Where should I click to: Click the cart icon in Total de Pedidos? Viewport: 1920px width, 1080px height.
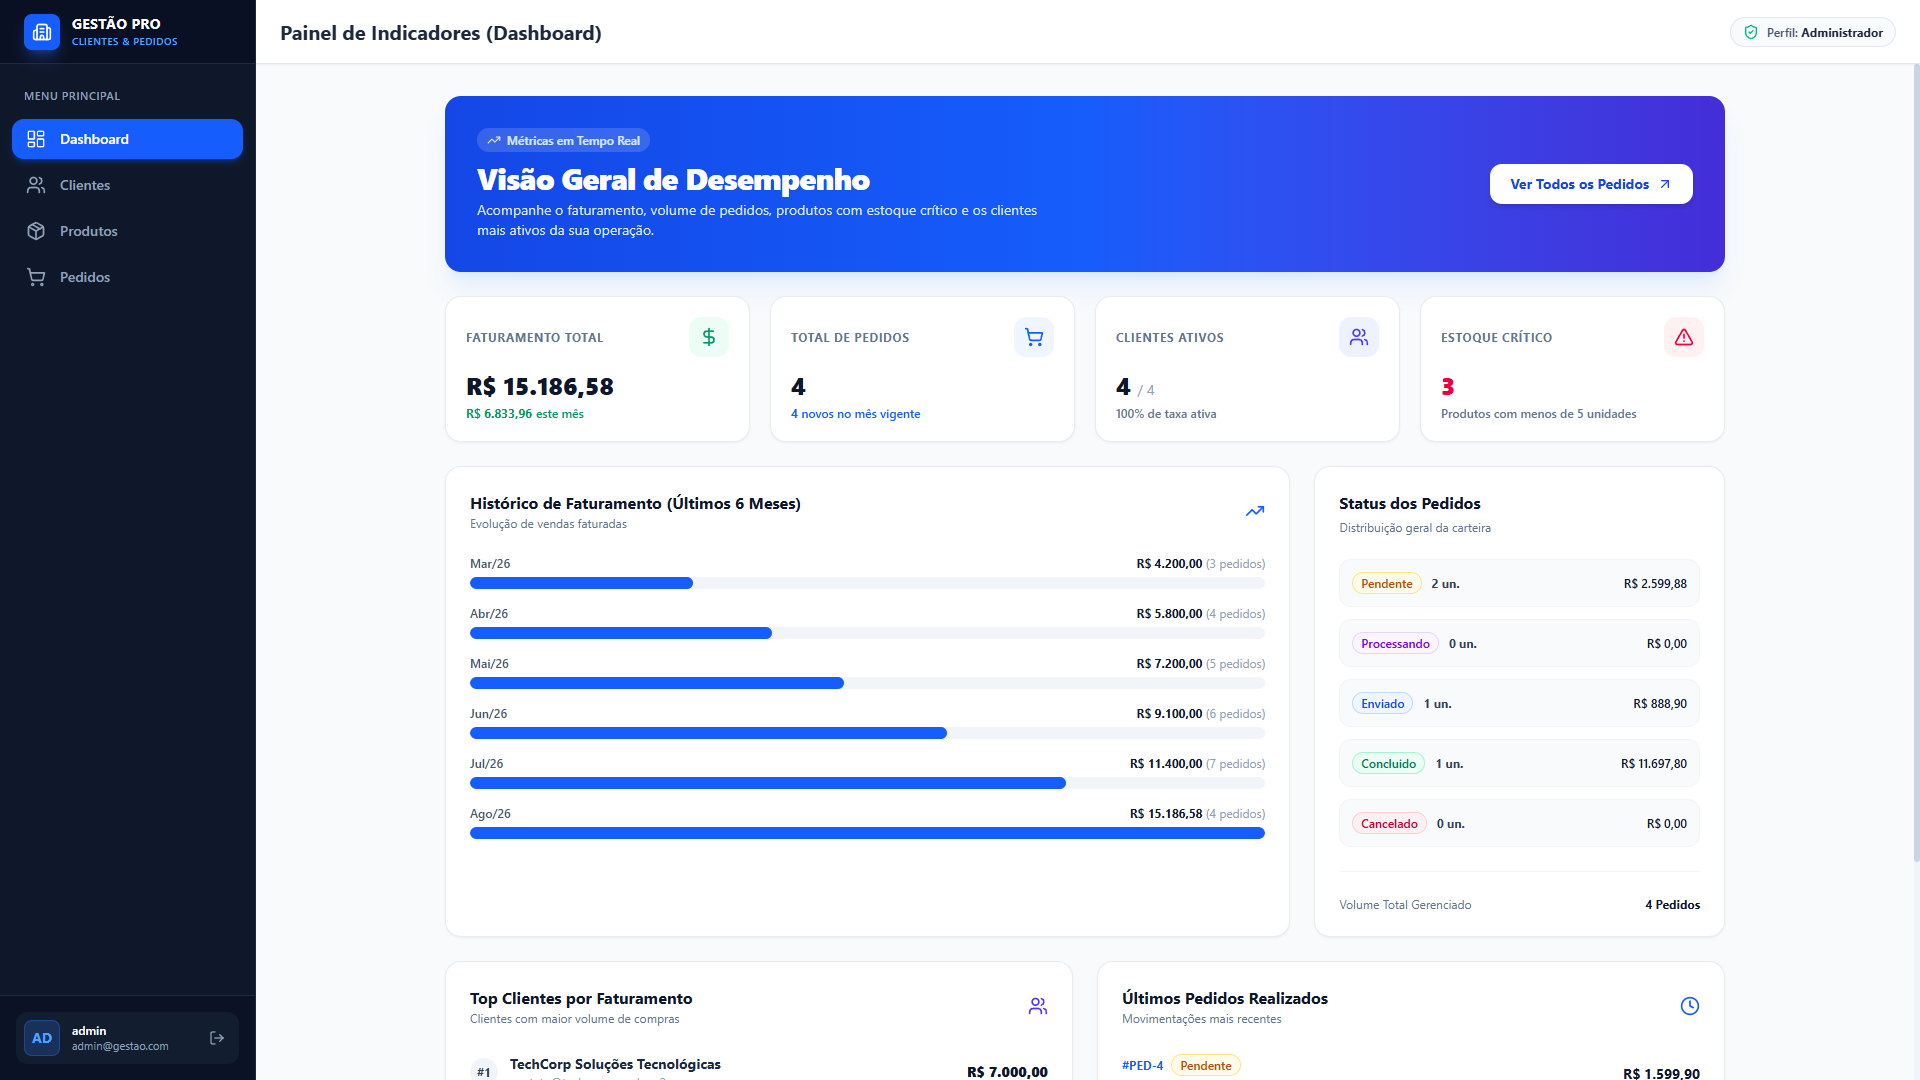(1034, 337)
